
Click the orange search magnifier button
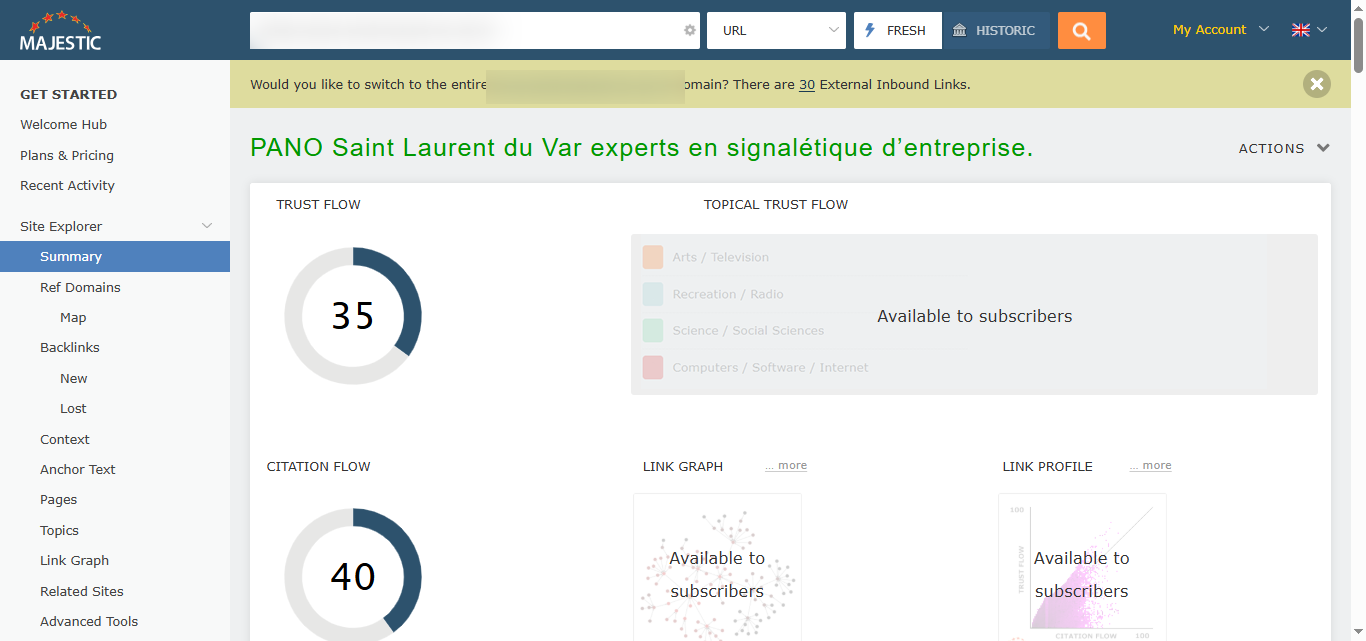(x=1081, y=31)
